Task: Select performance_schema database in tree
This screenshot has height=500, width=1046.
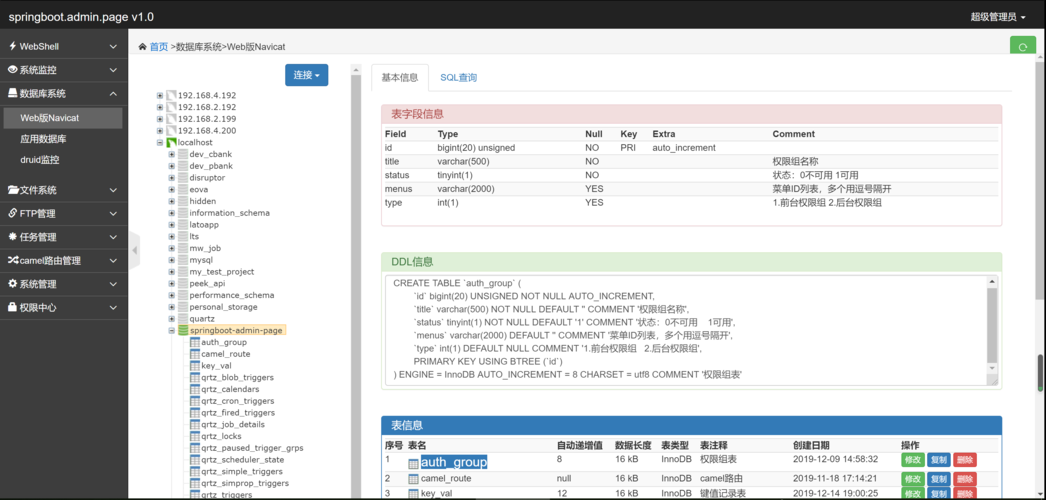Action: point(231,295)
